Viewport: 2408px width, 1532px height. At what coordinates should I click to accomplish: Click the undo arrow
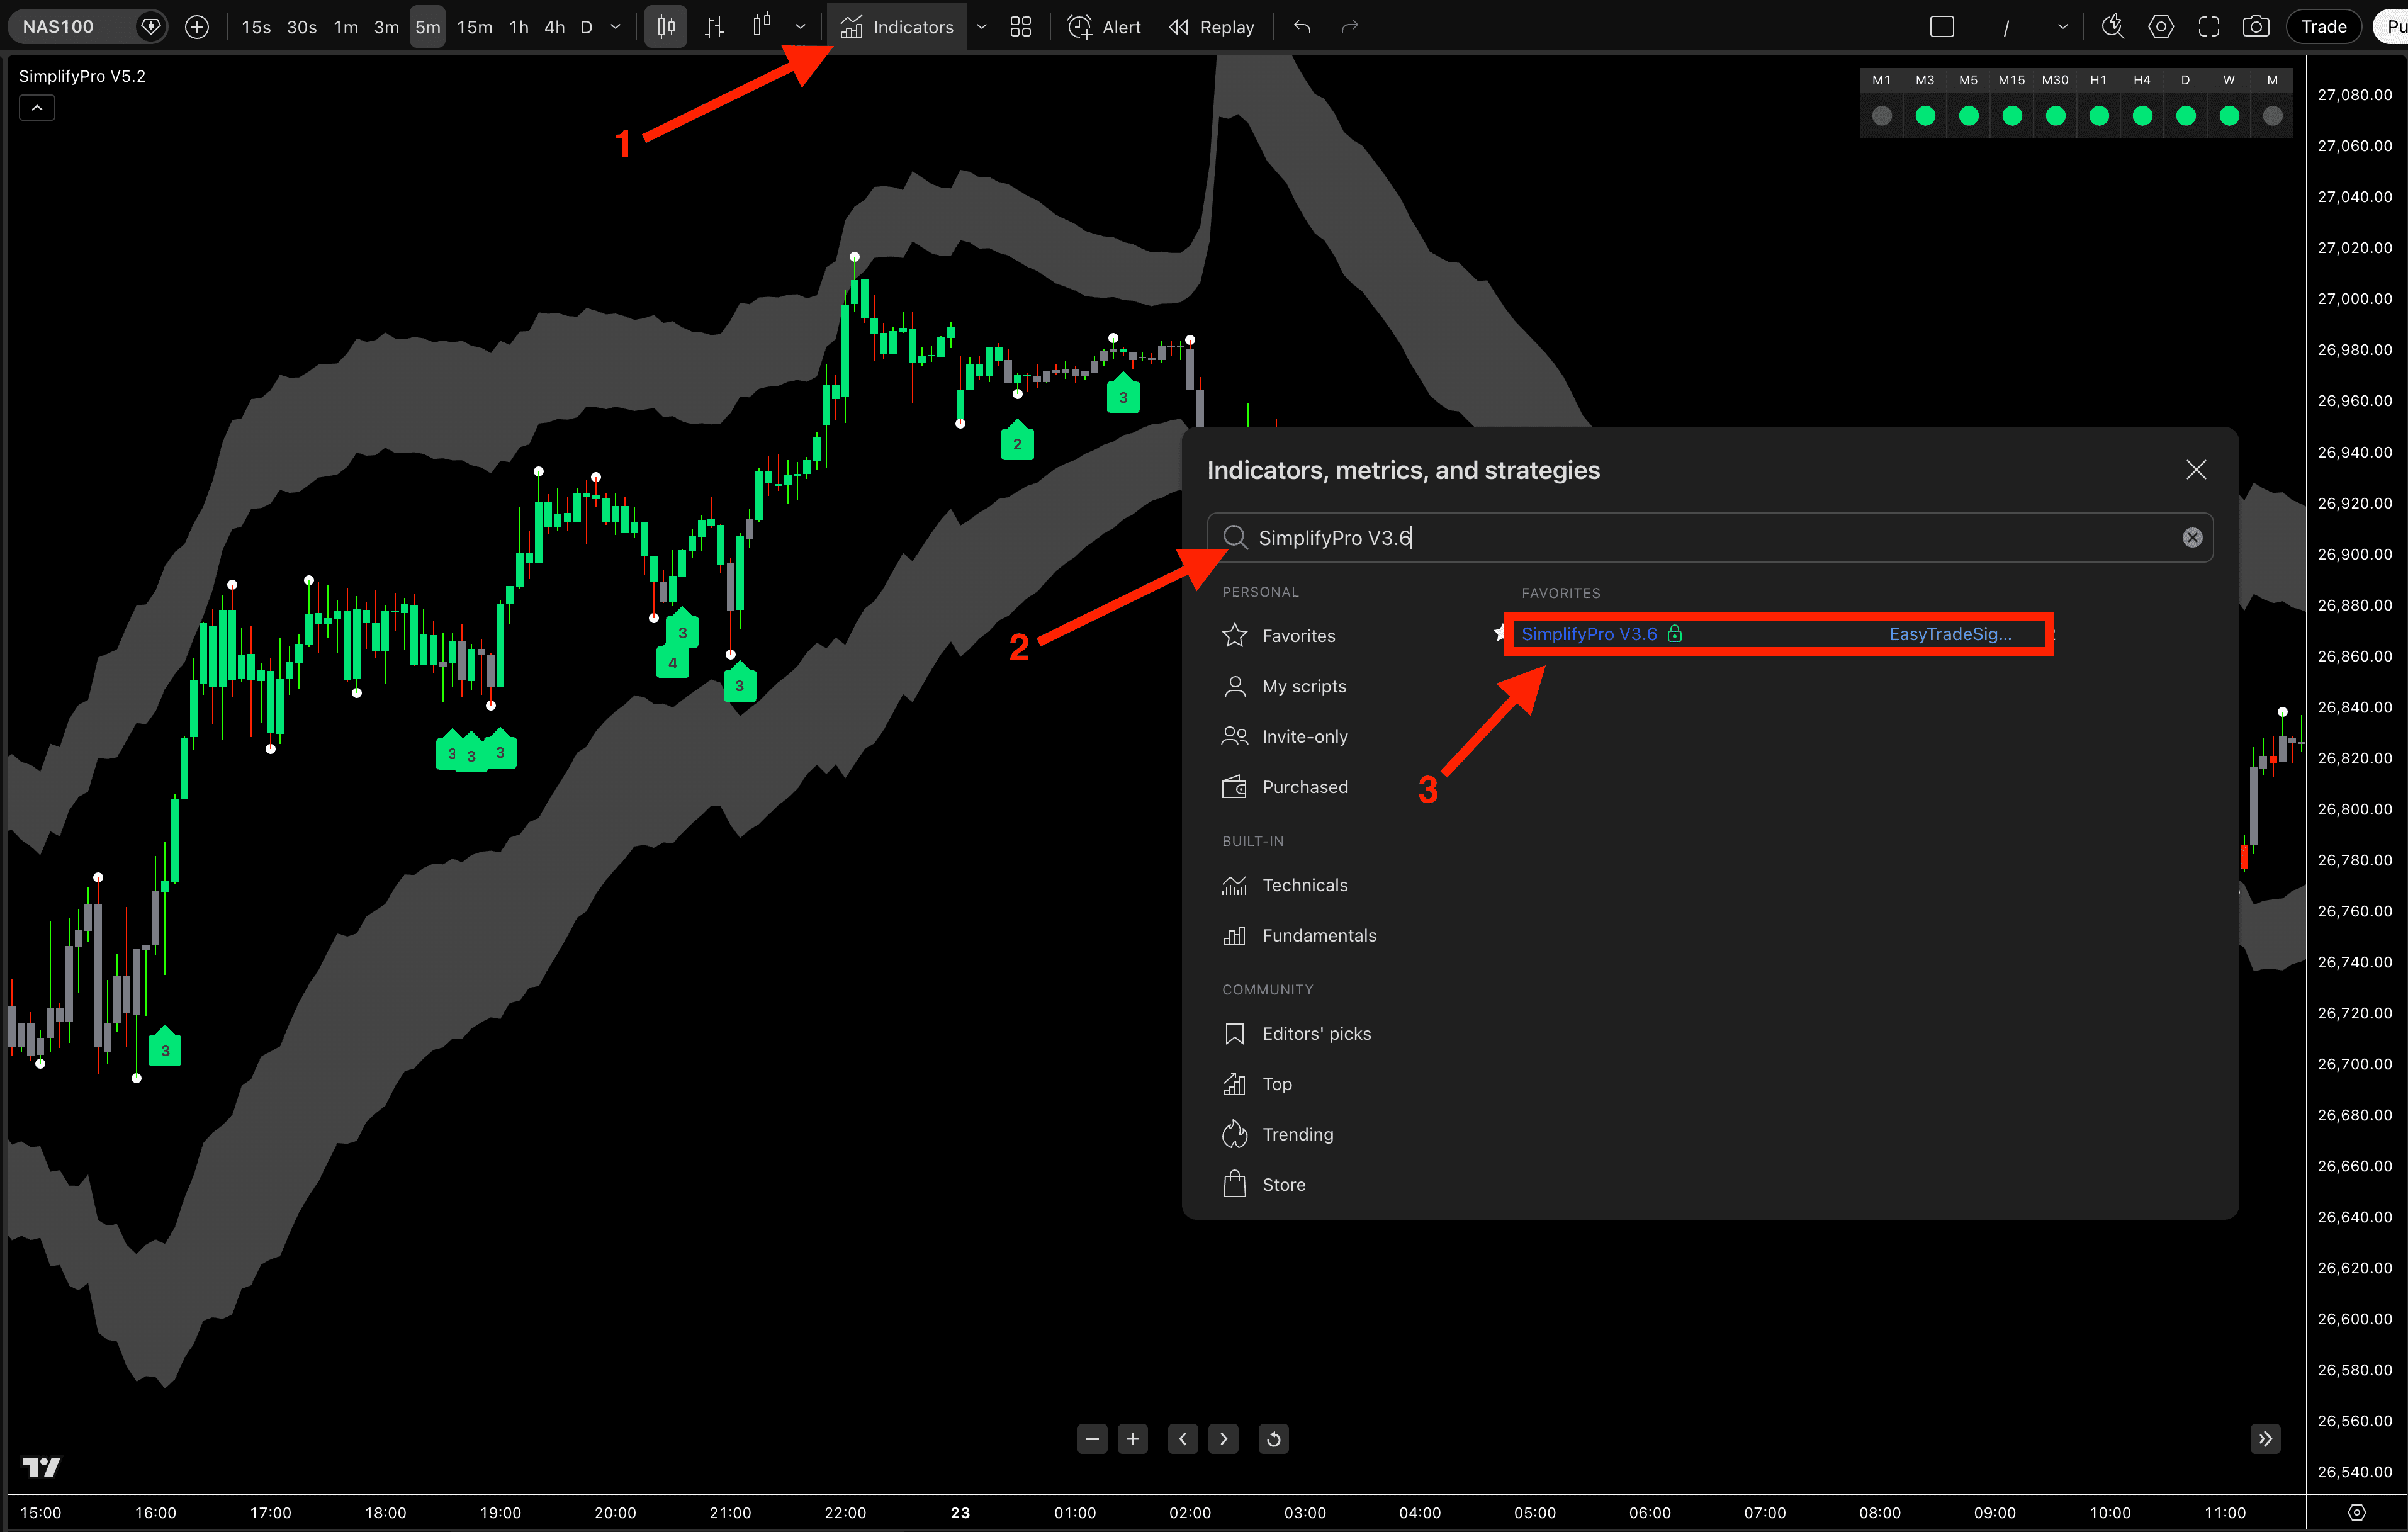click(x=1302, y=27)
